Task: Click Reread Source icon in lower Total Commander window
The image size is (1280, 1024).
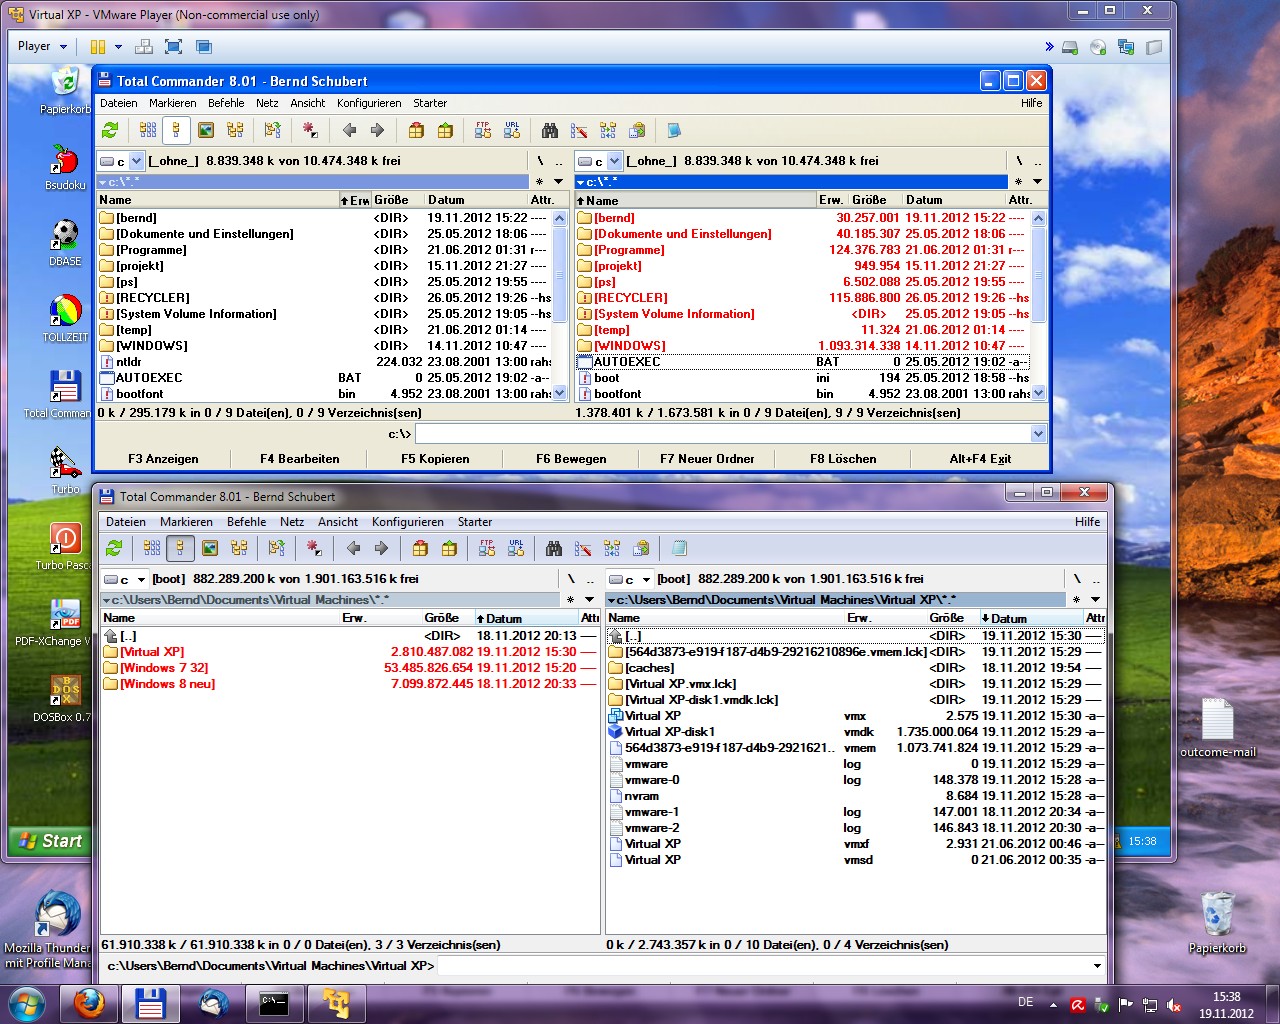Action: 114,548
